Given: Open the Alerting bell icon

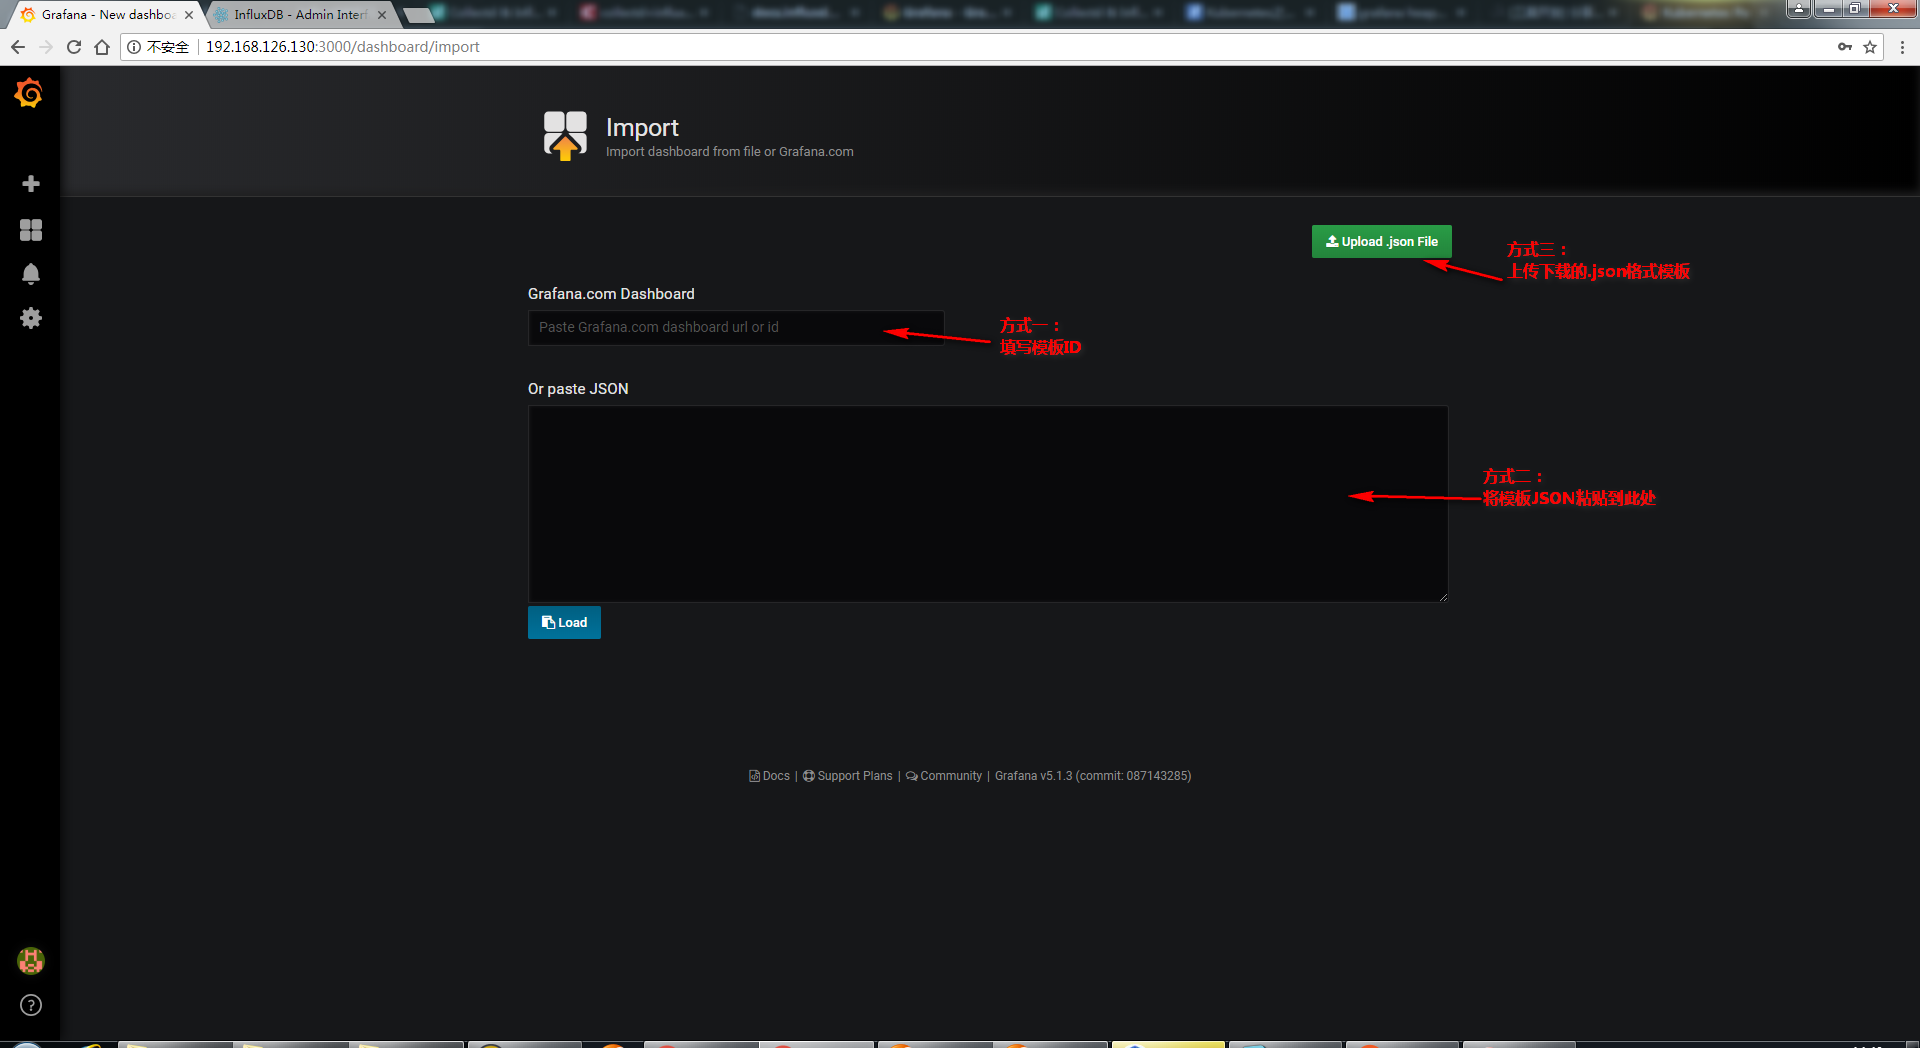Looking at the screenshot, I should pyautogui.click(x=31, y=274).
